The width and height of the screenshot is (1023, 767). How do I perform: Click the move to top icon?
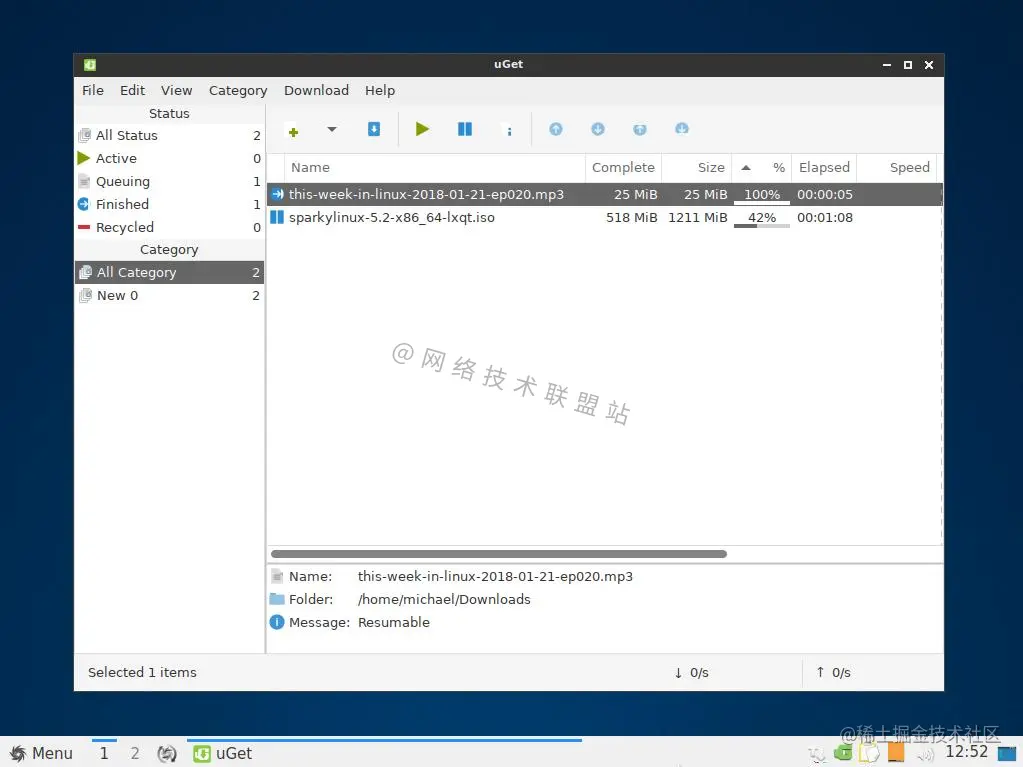[640, 128]
